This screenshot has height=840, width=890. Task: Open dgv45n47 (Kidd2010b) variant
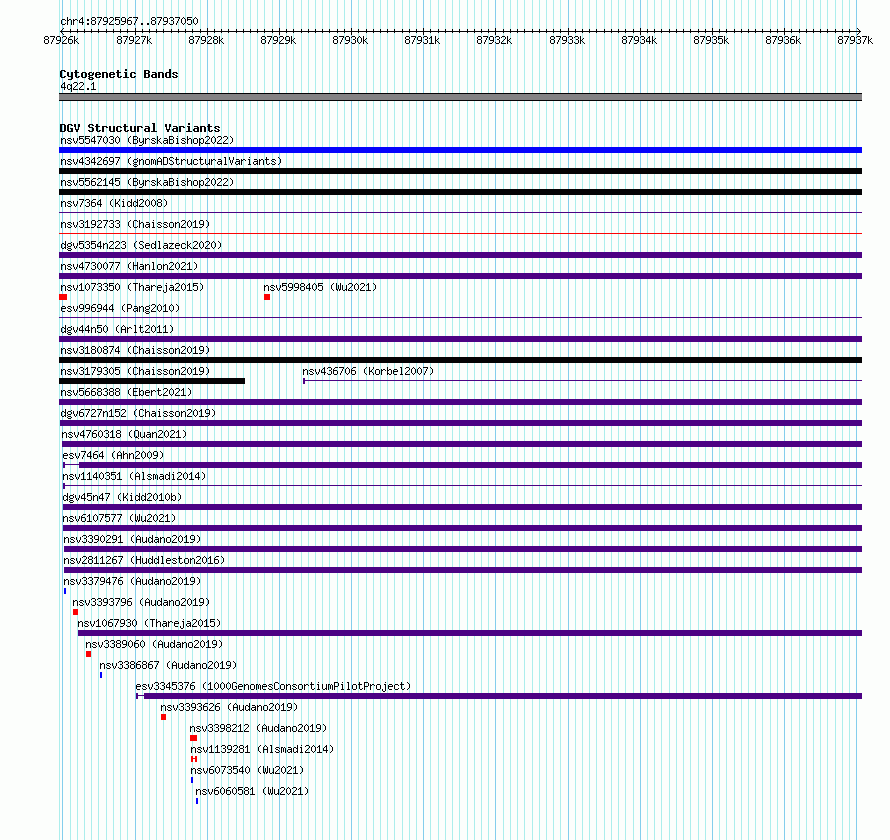tap(122, 497)
